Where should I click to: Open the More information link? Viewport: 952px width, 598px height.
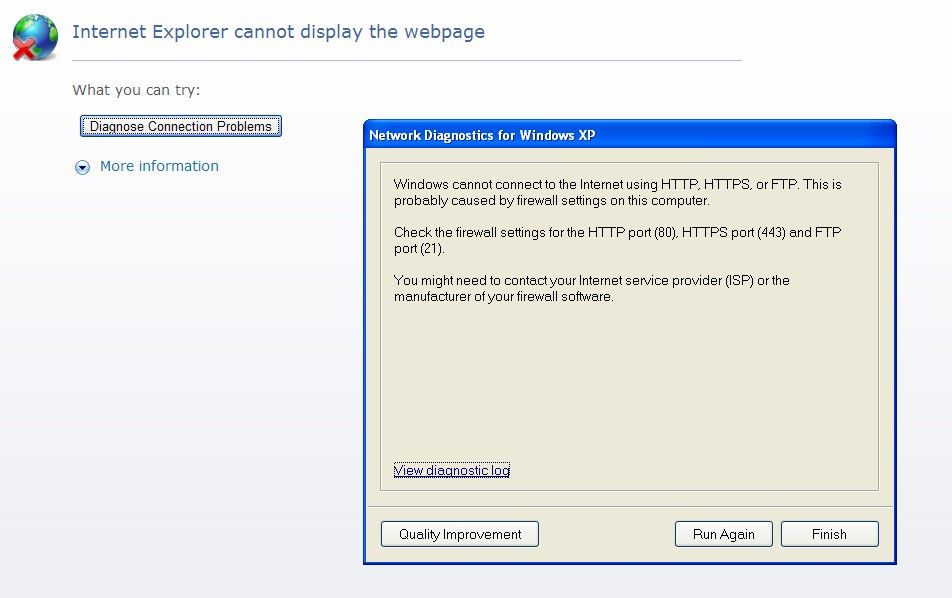(x=159, y=166)
